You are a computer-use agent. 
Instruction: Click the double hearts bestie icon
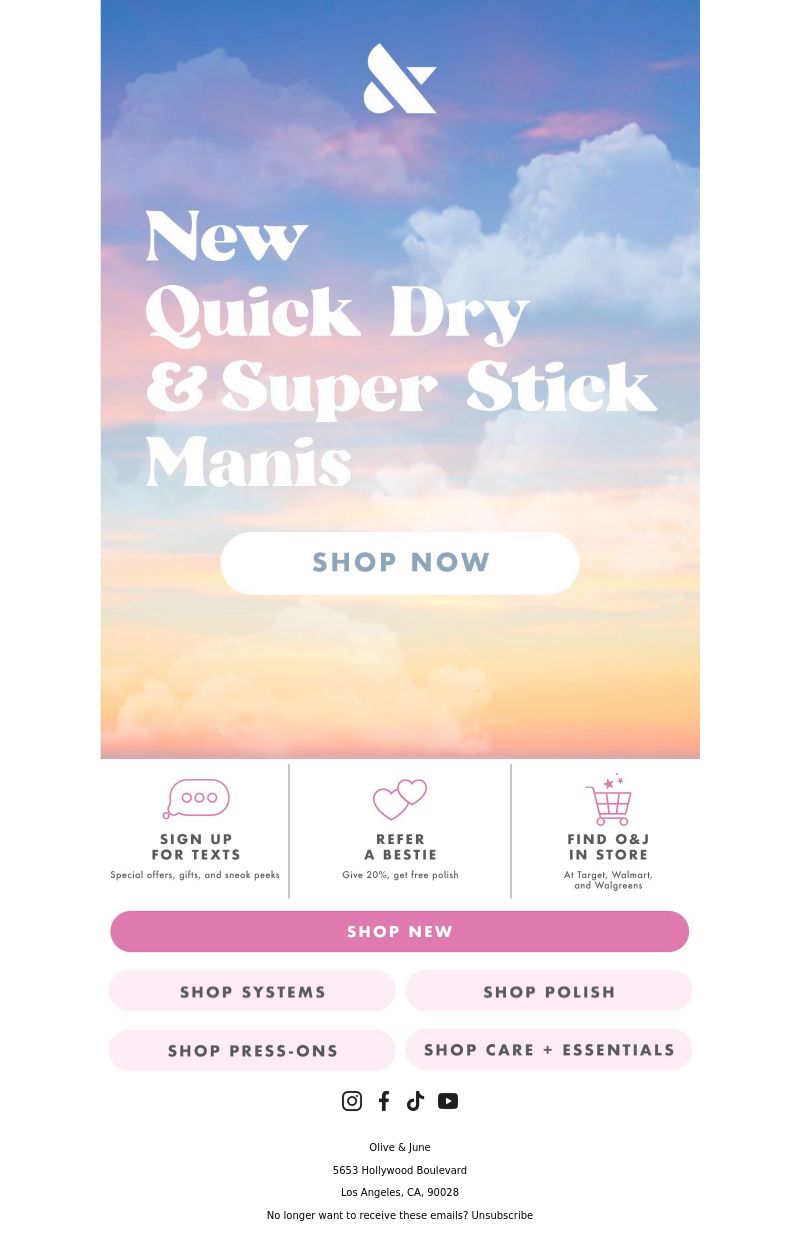(x=400, y=800)
